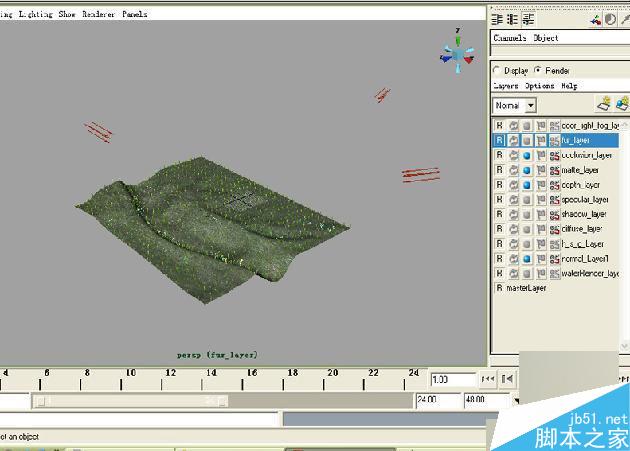Open the Layers menu in layer editor

click(505, 86)
